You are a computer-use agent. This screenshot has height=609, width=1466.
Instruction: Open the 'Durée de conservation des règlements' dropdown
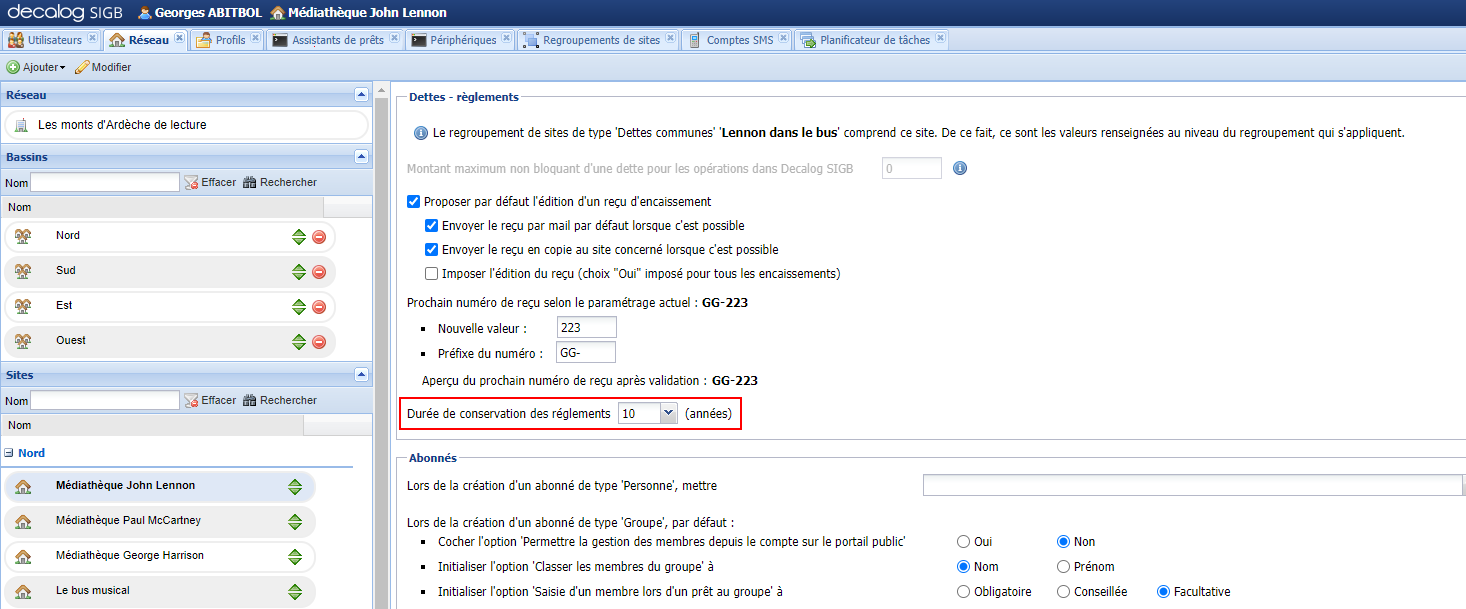click(668, 413)
